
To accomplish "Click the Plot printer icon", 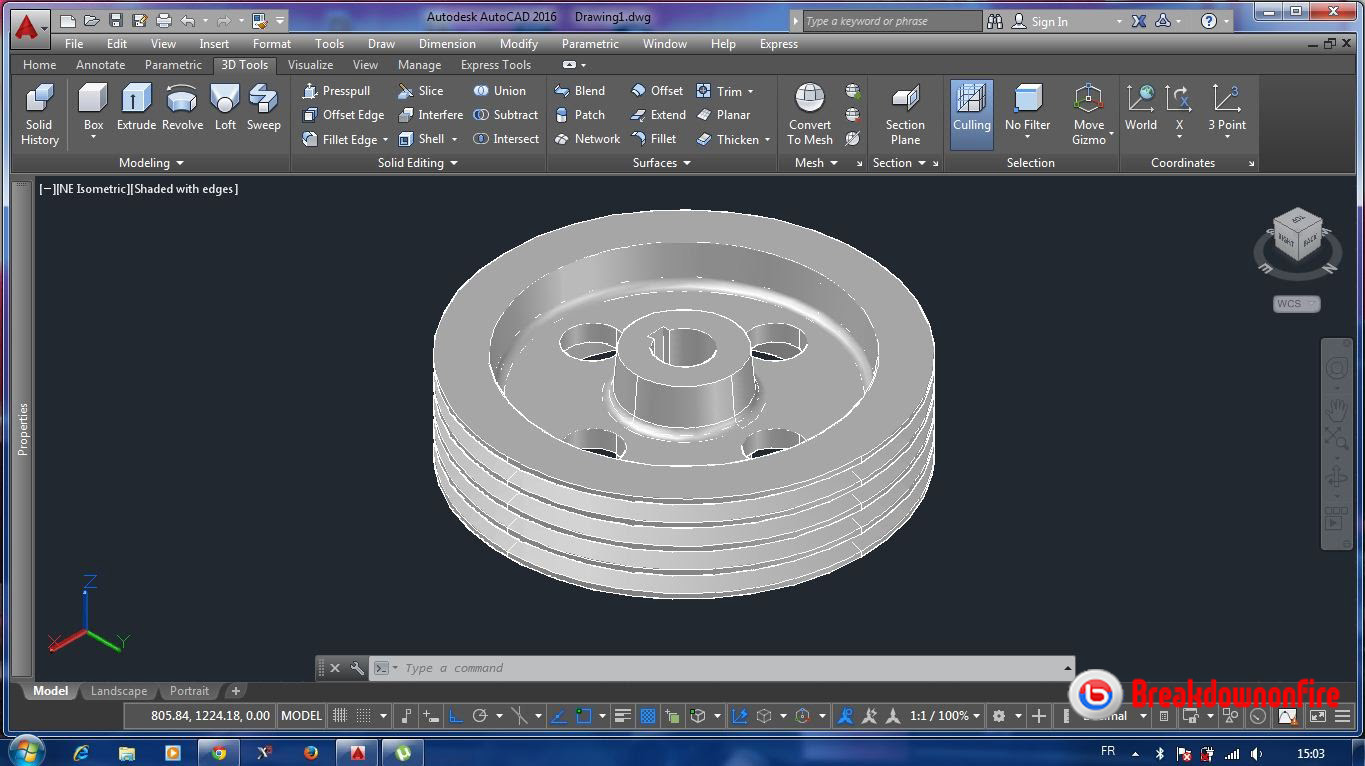I will (163, 20).
